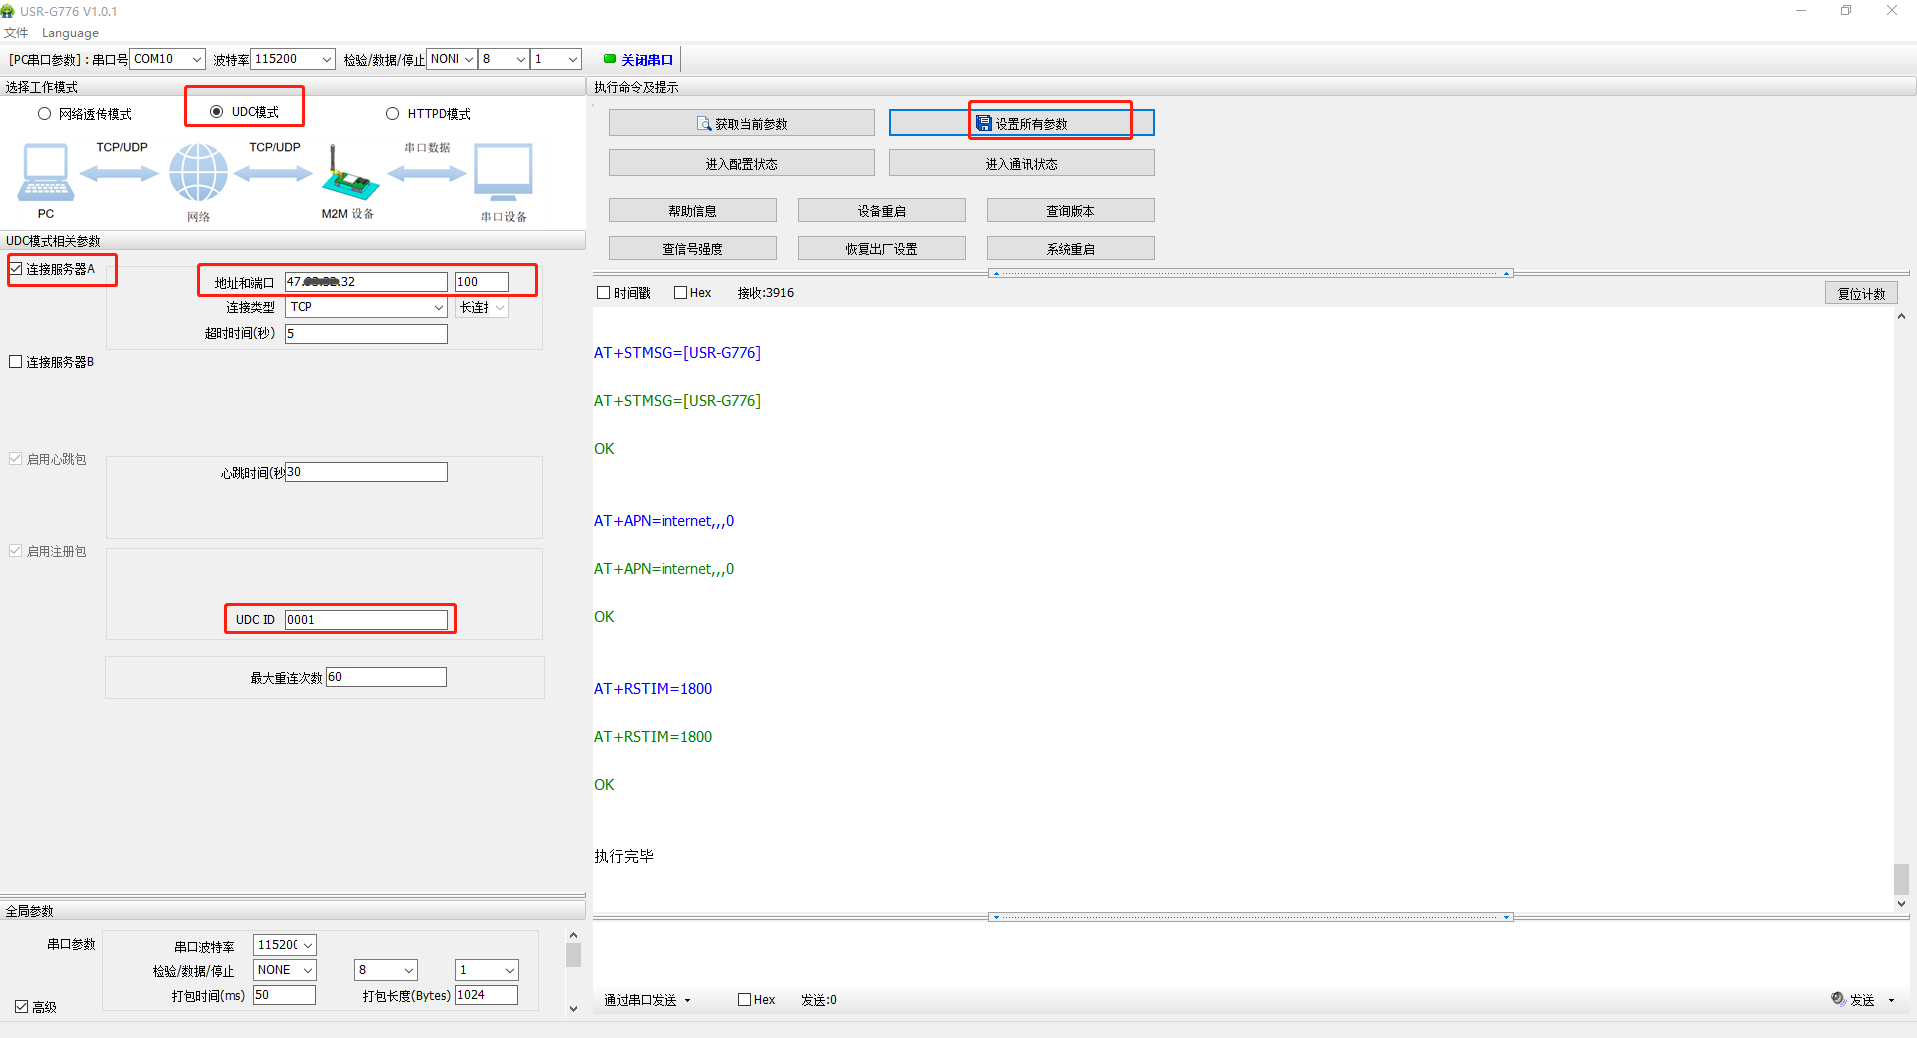Click the 发送 send icon
Viewport: 1917px width, 1038px height.
[x=1838, y=999]
